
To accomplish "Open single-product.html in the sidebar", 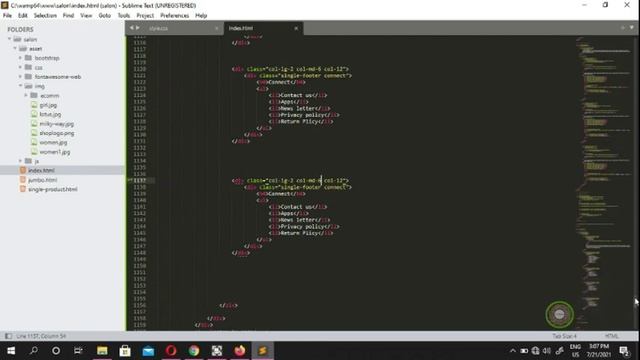I will pos(53,189).
